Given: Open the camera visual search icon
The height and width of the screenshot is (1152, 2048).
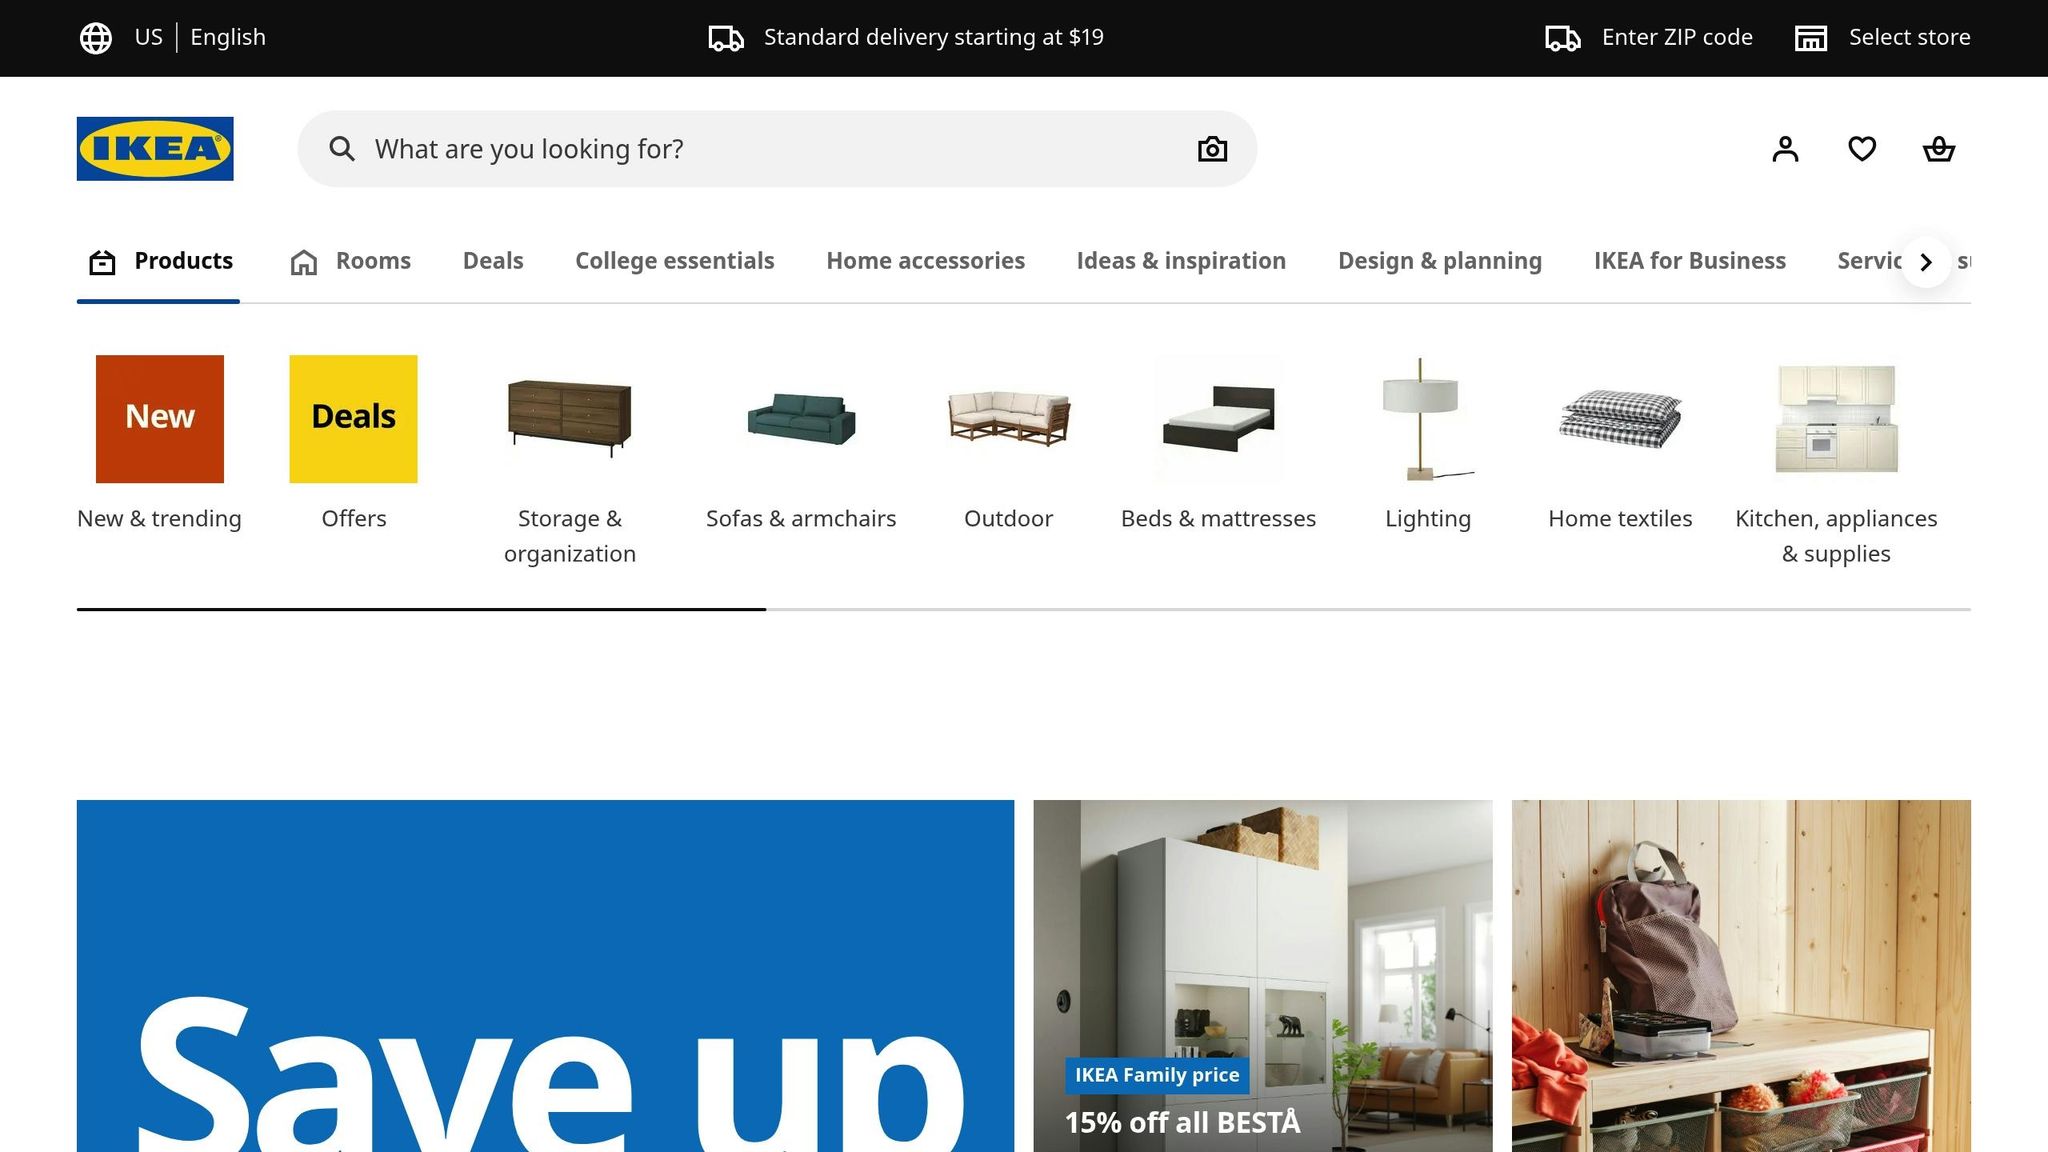Looking at the screenshot, I should point(1212,149).
